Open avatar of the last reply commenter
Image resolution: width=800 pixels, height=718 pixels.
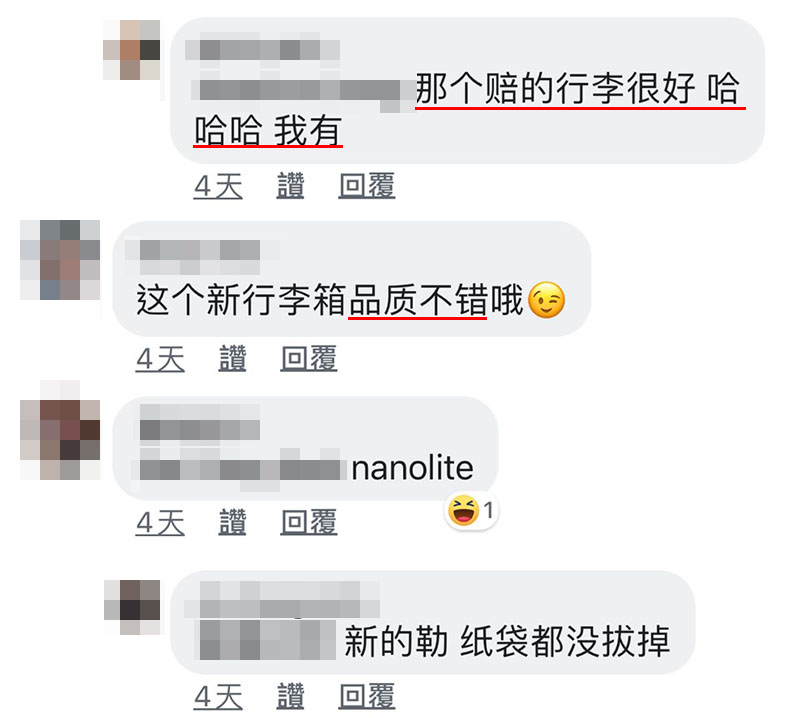[x=132, y=607]
